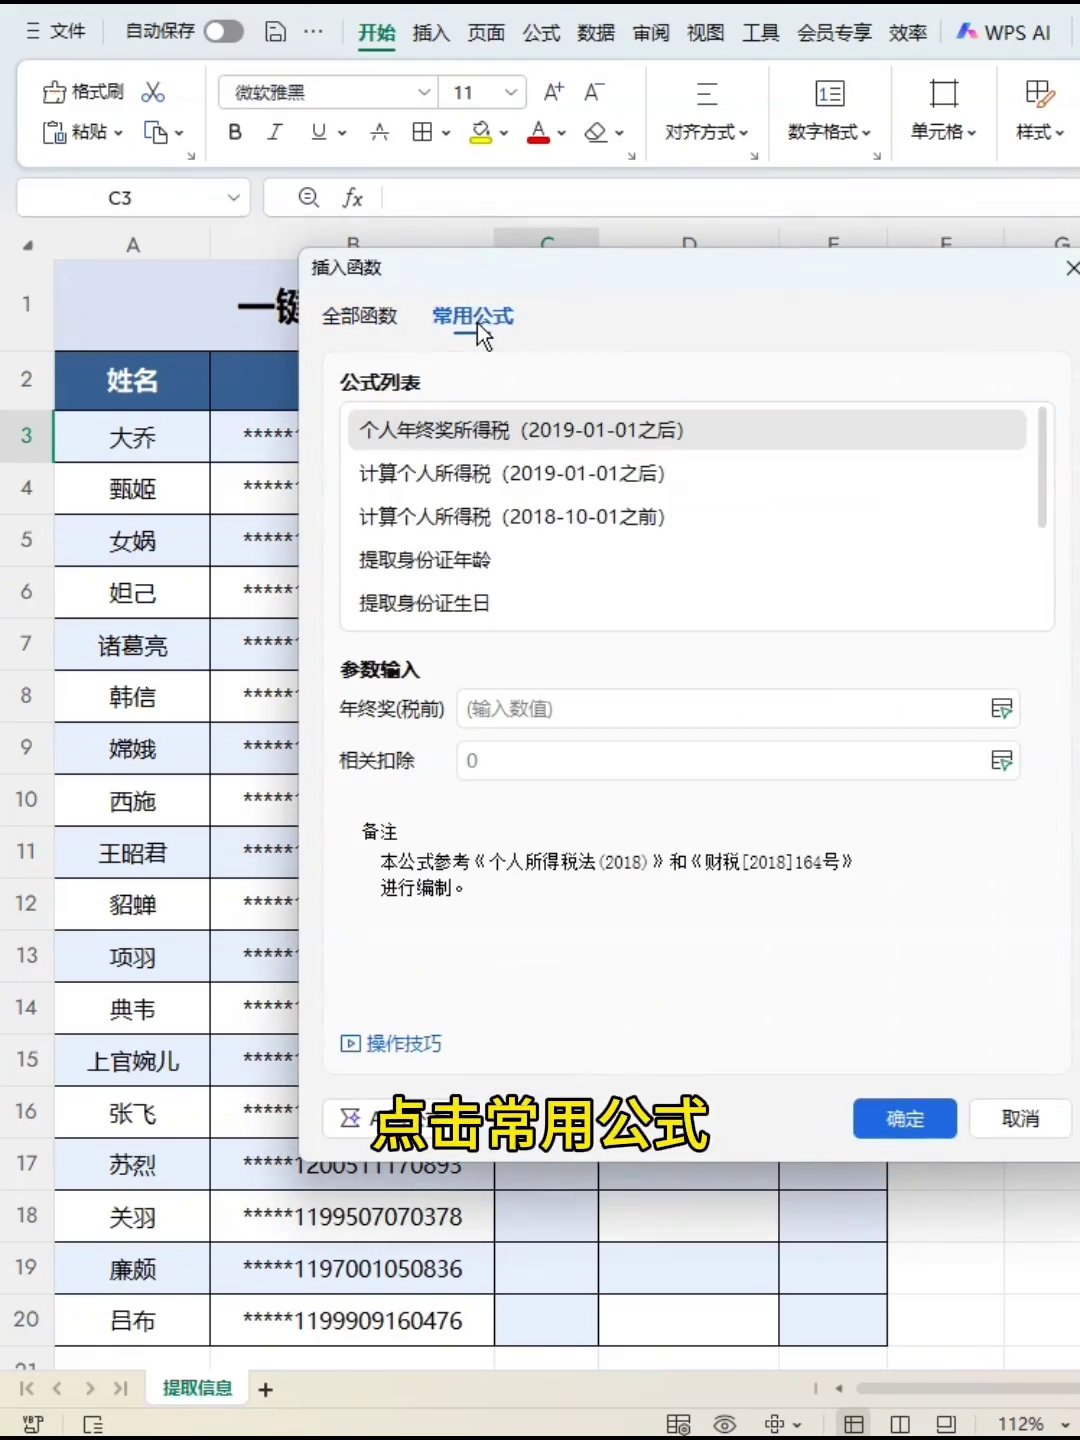Select 计算个人所得税 (2018-10-01之前) formula
Screen dimensions: 1080x1440
click(x=687, y=517)
